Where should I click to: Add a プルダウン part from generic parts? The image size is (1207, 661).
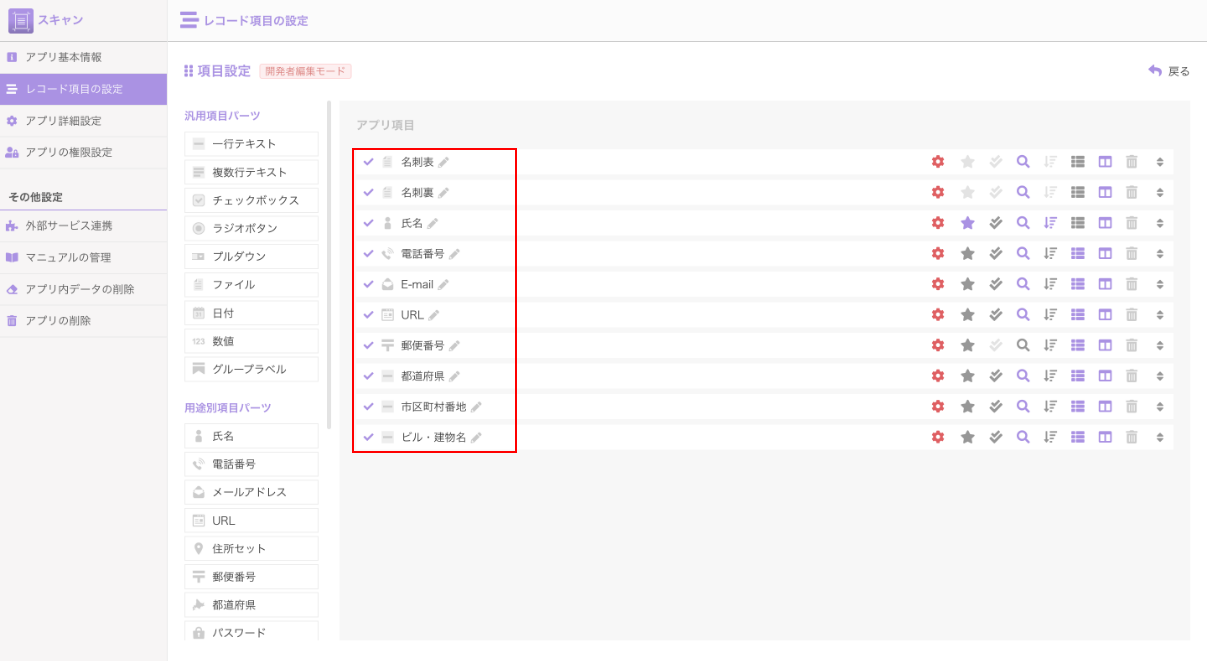click(251, 257)
